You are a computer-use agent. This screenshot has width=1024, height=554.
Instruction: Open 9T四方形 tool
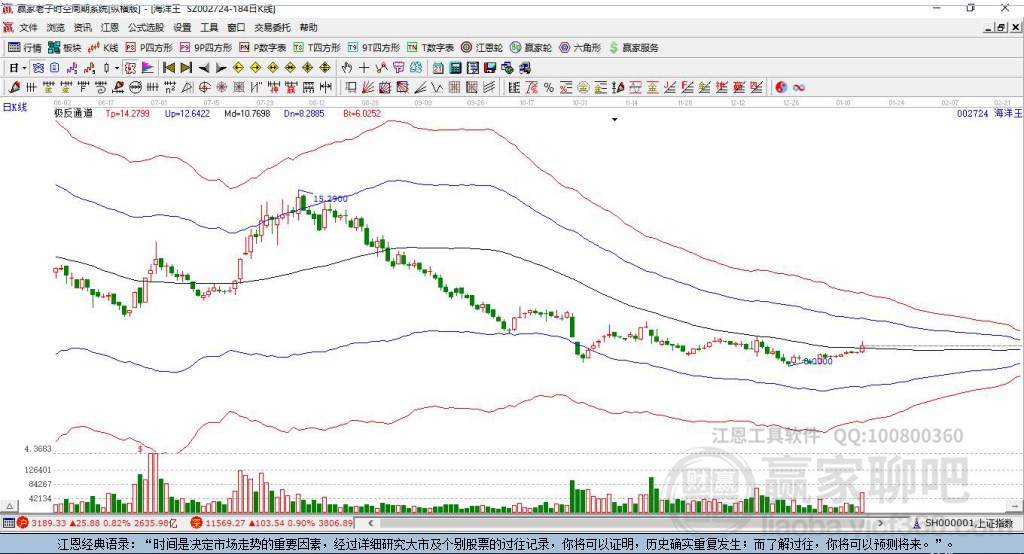[374, 48]
